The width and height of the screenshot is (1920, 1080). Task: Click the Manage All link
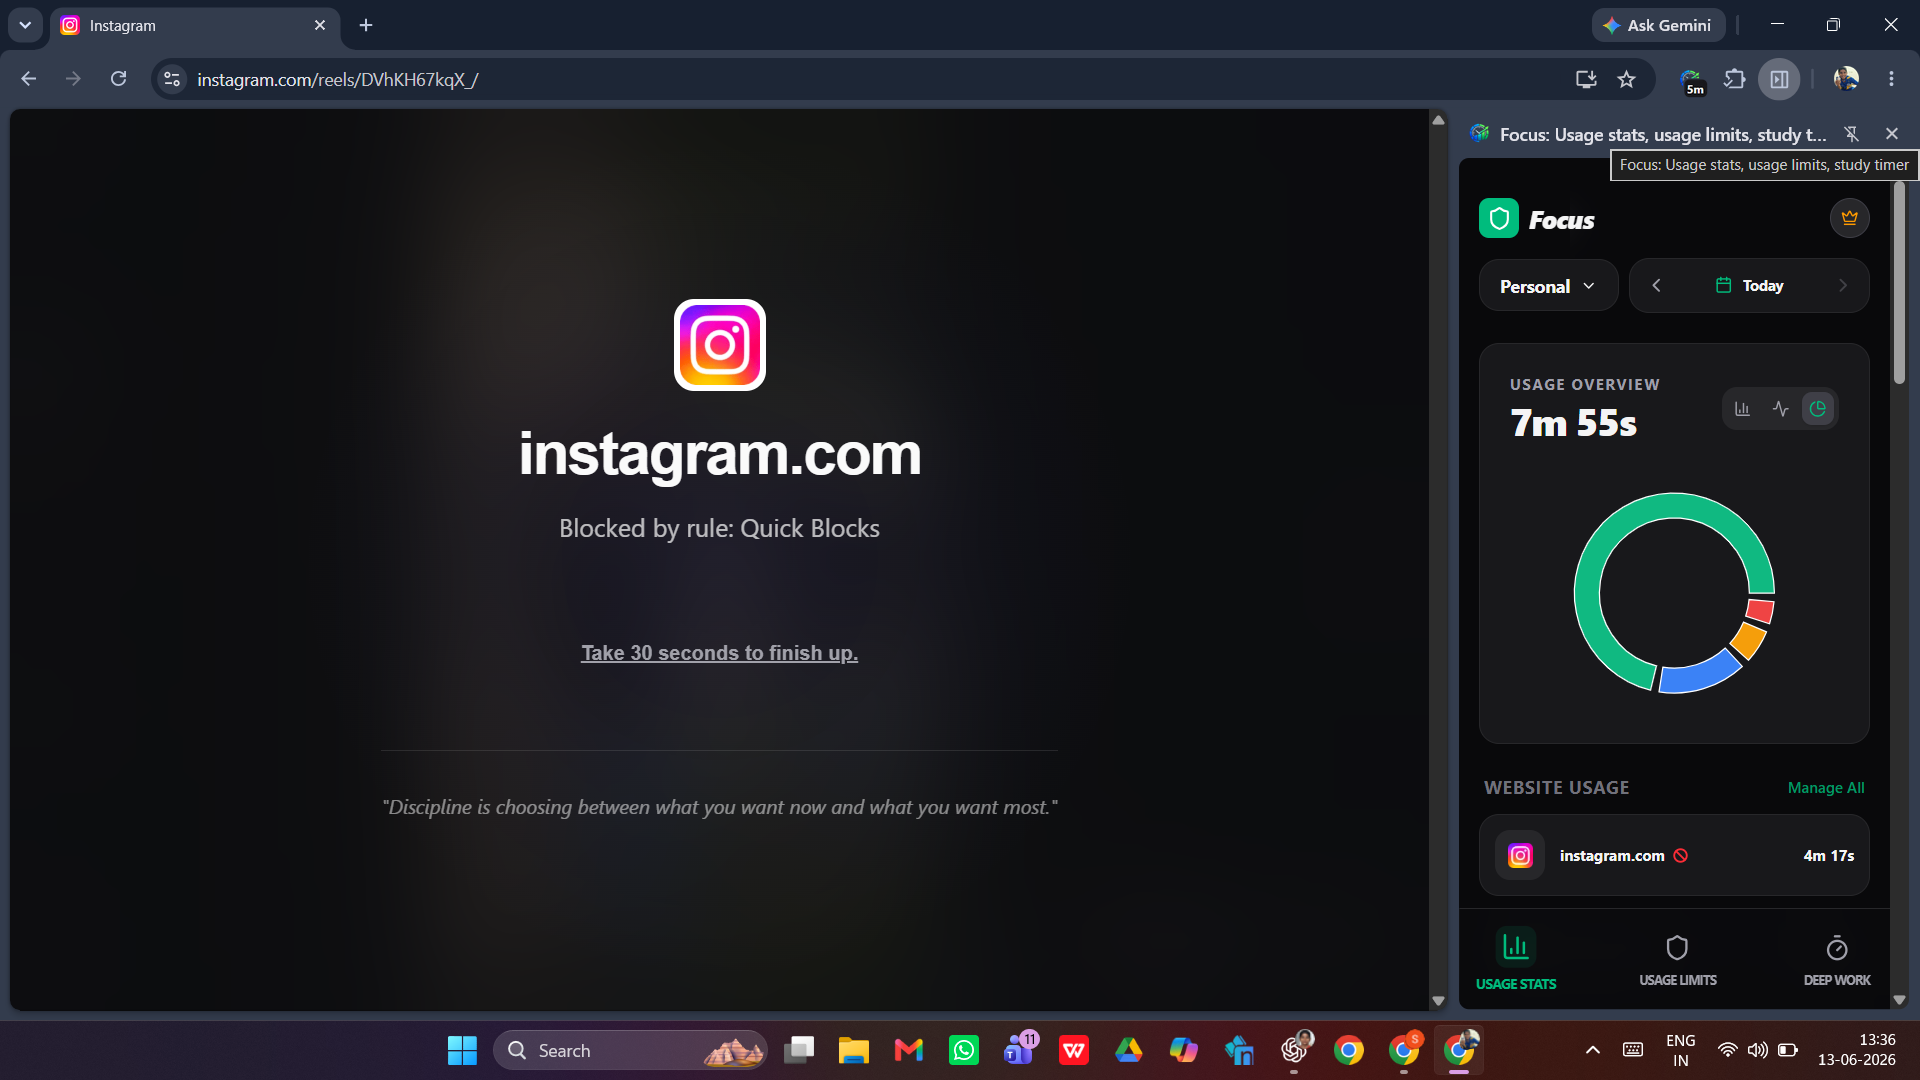pyautogui.click(x=1826, y=788)
